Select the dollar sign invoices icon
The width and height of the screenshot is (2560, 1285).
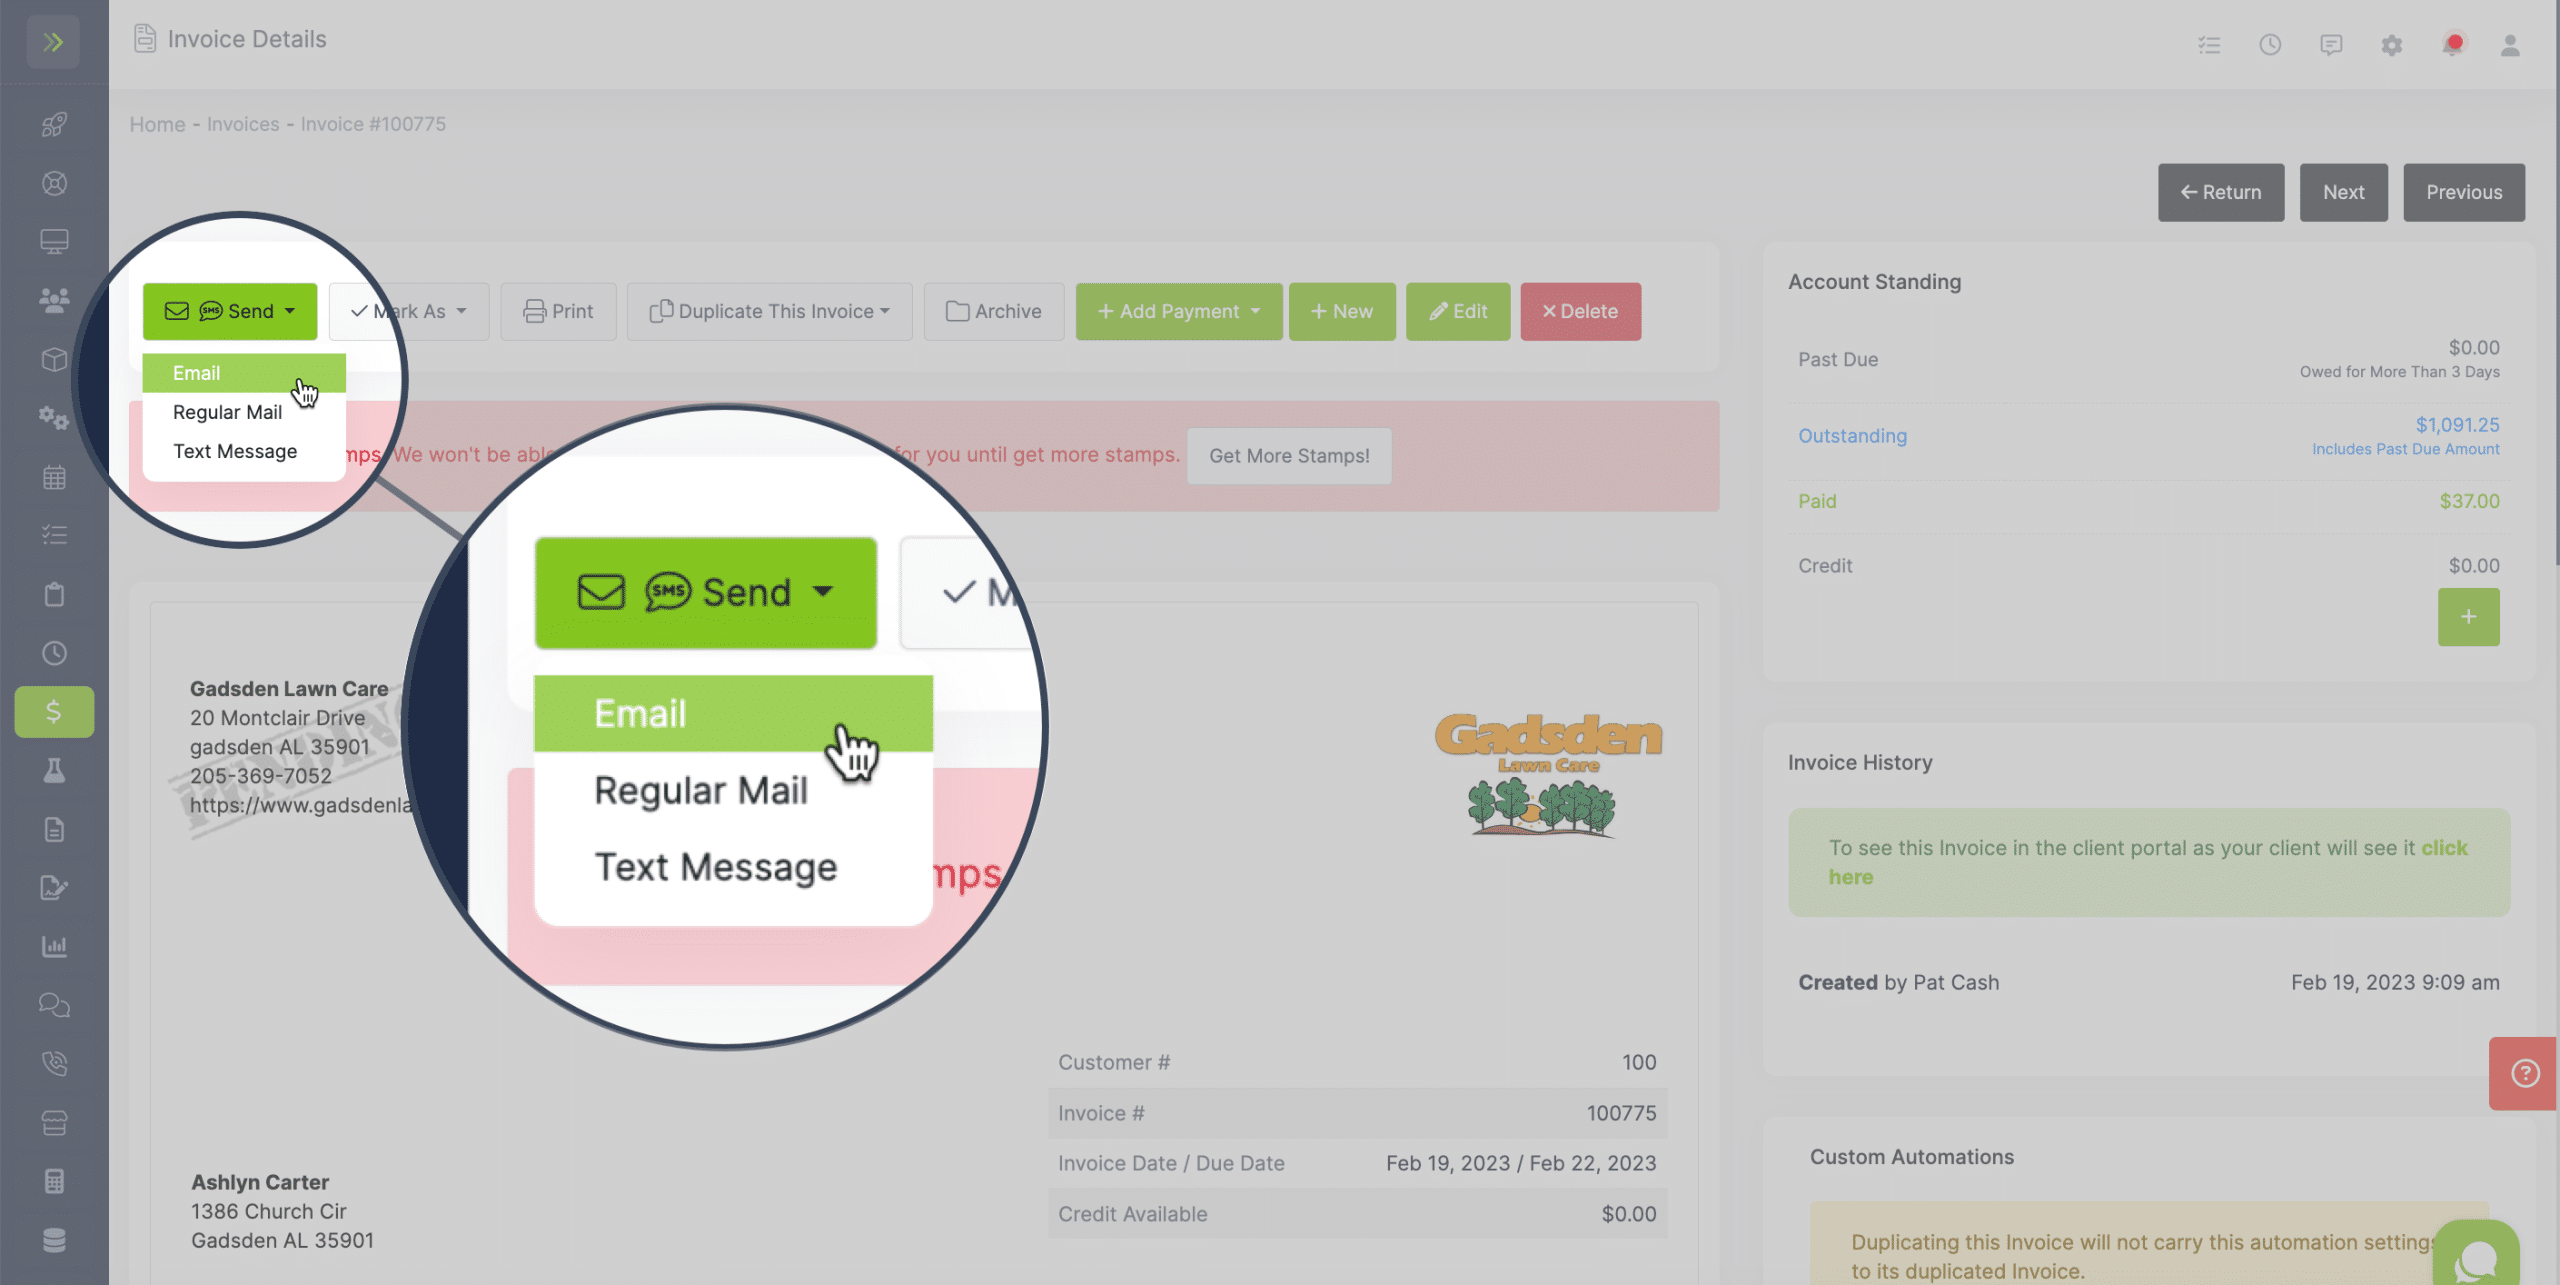(x=54, y=712)
